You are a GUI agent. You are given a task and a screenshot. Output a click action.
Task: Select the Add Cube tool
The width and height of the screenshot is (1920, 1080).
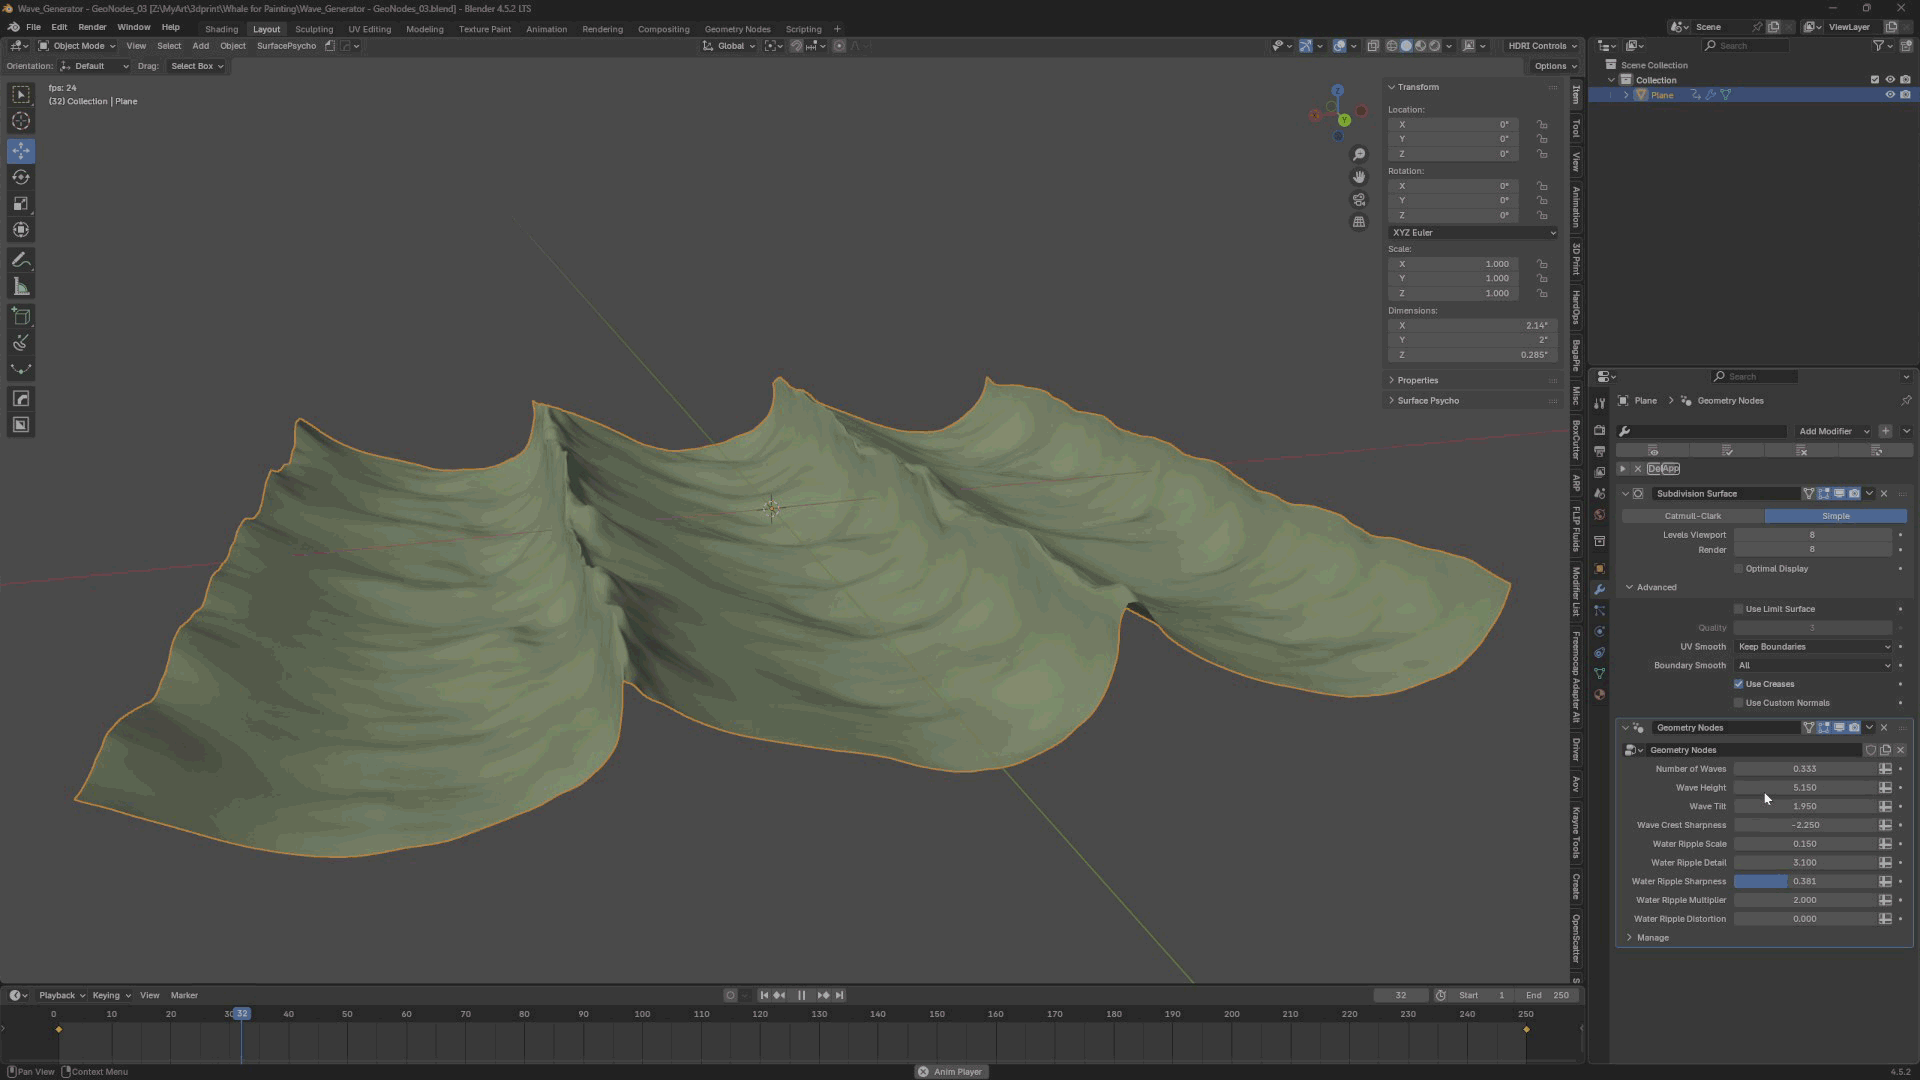click(20, 316)
